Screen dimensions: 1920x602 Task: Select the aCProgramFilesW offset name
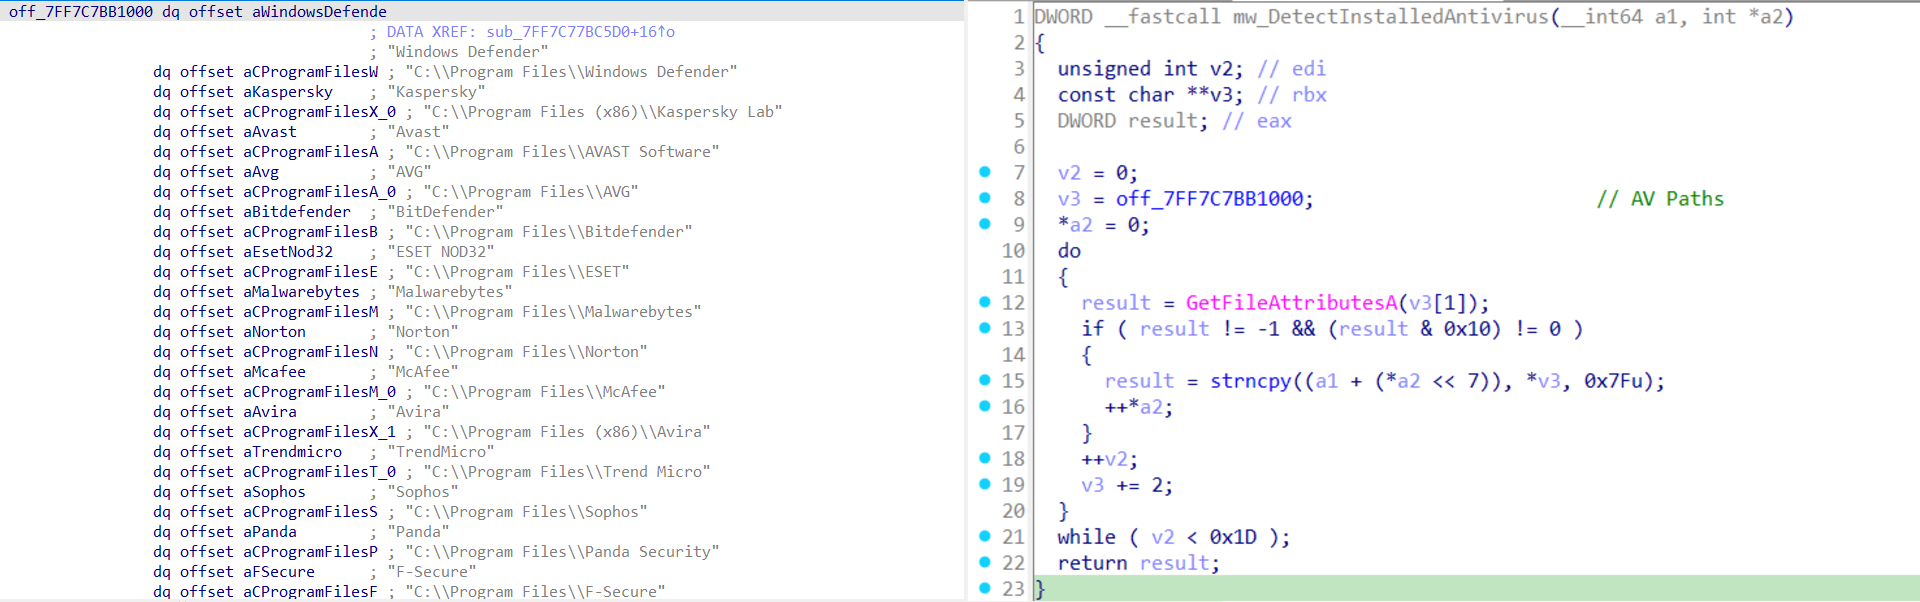click(310, 72)
